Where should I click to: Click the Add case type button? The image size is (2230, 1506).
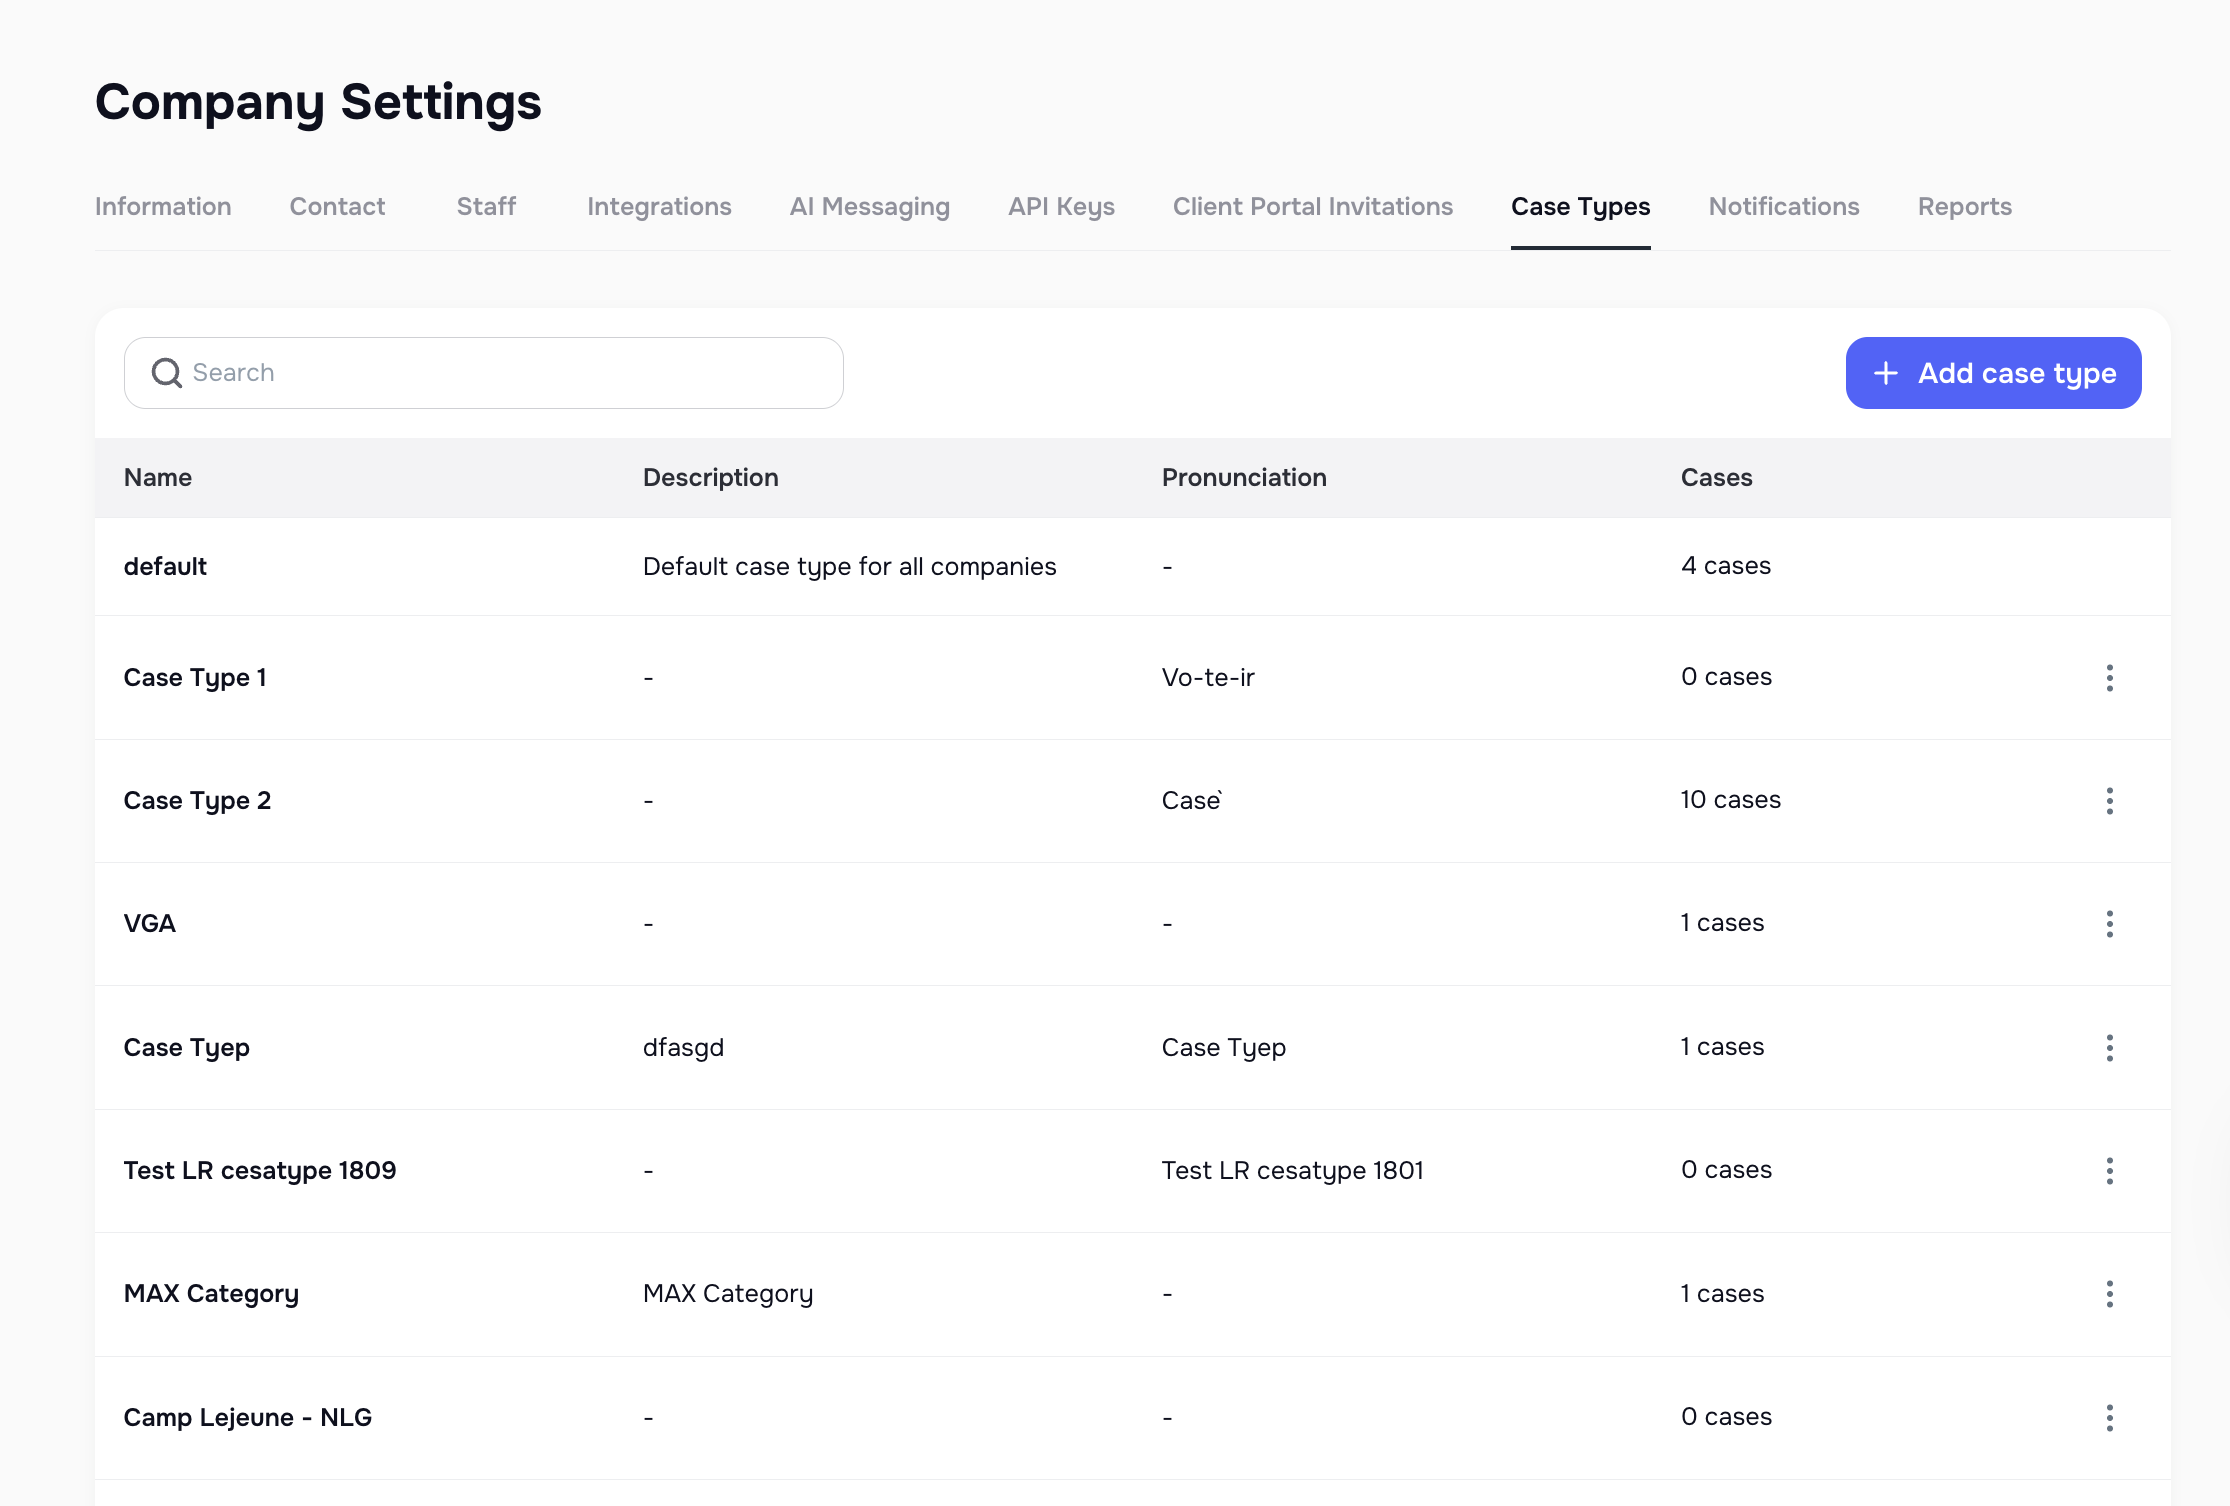(1993, 372)
